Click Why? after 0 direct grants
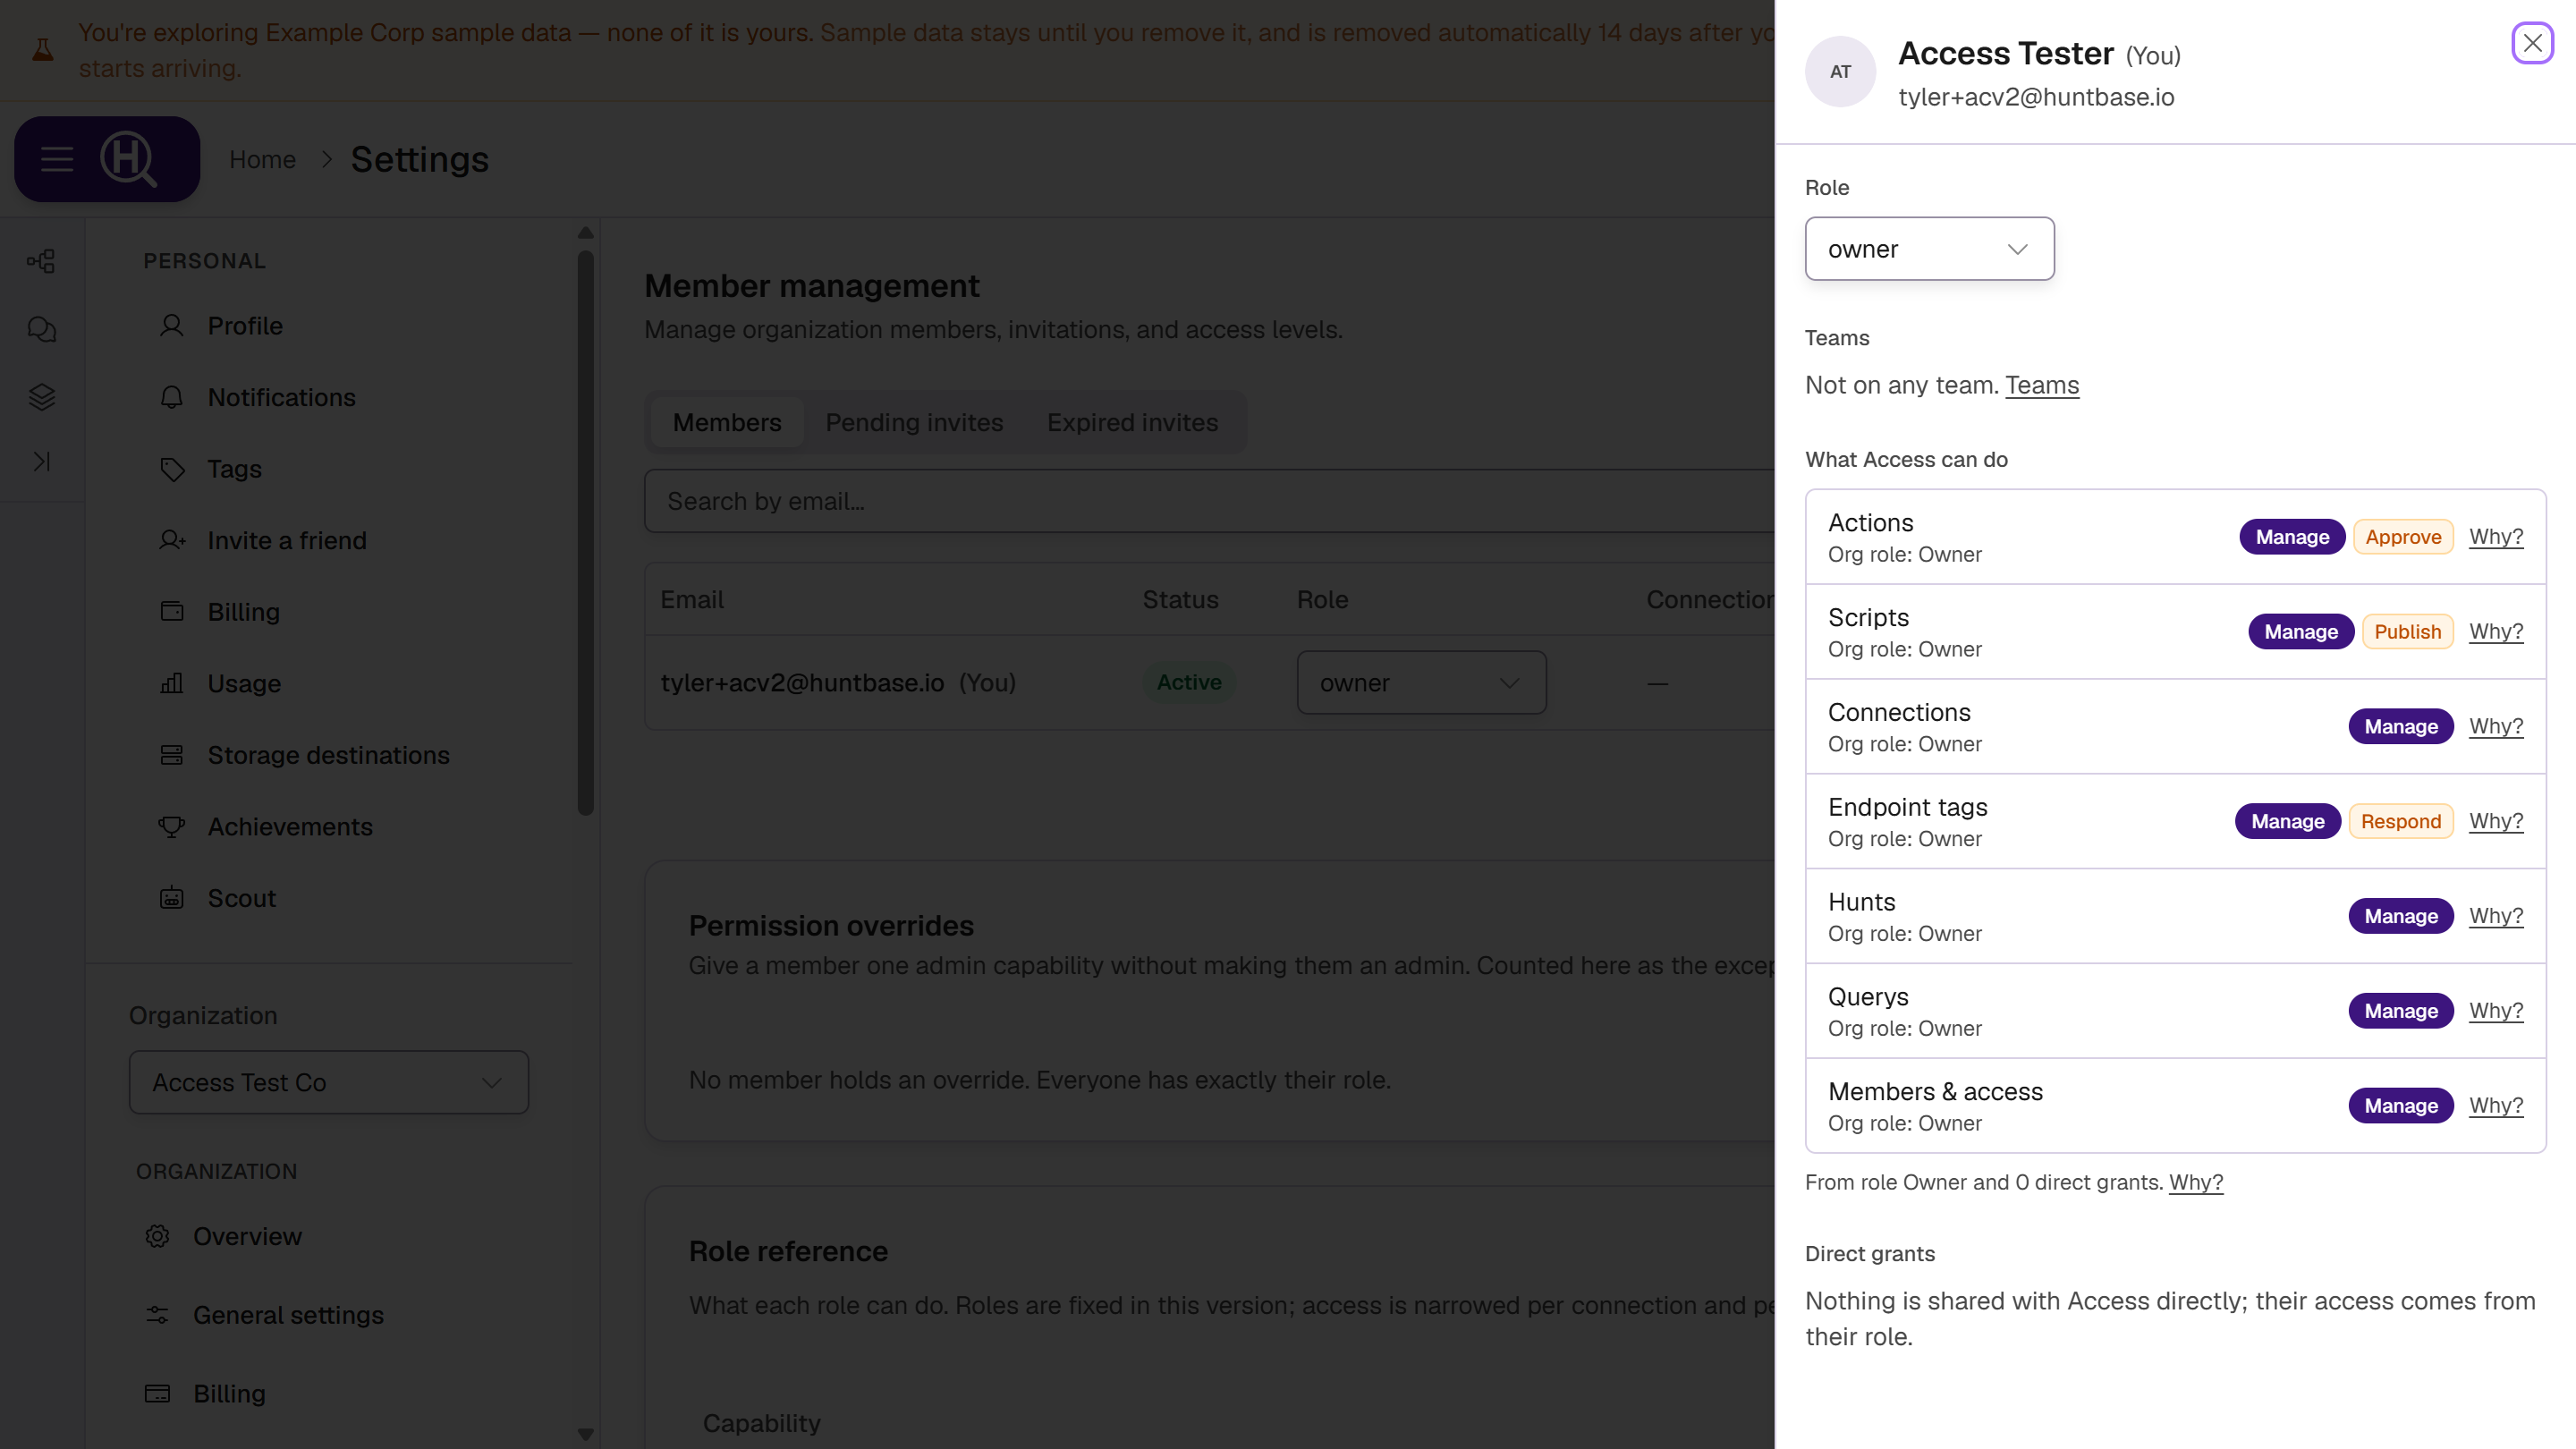 (x=2196, y=1182)
